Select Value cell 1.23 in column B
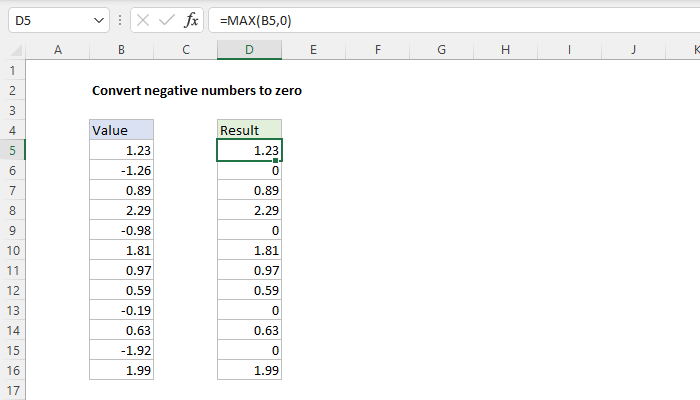Viewport: 700px width, 400px height. (x=121, y=150)
